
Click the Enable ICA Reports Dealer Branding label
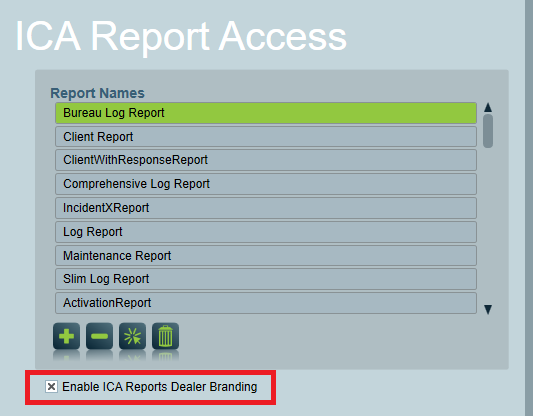pyautogui.click(x=160, y=387)
